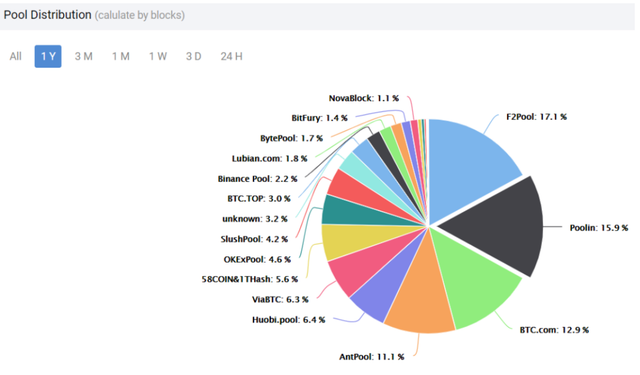Show the 24H pool distribution
640x375 pixels.
[231, 56]
